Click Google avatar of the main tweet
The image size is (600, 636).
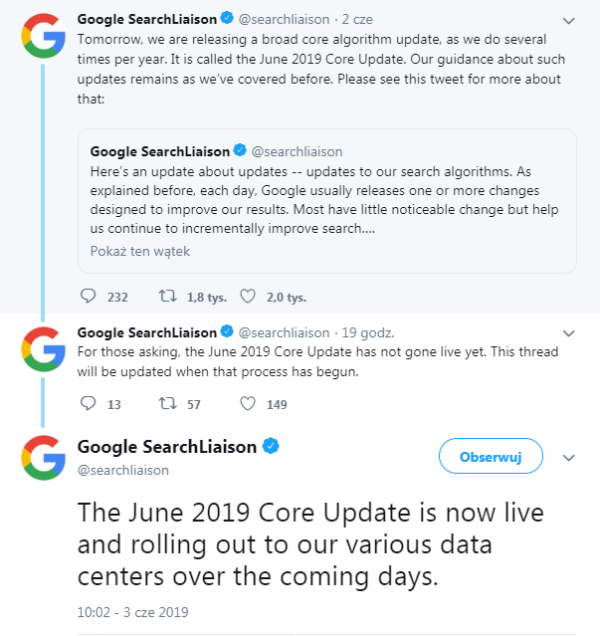coord(43,458)
